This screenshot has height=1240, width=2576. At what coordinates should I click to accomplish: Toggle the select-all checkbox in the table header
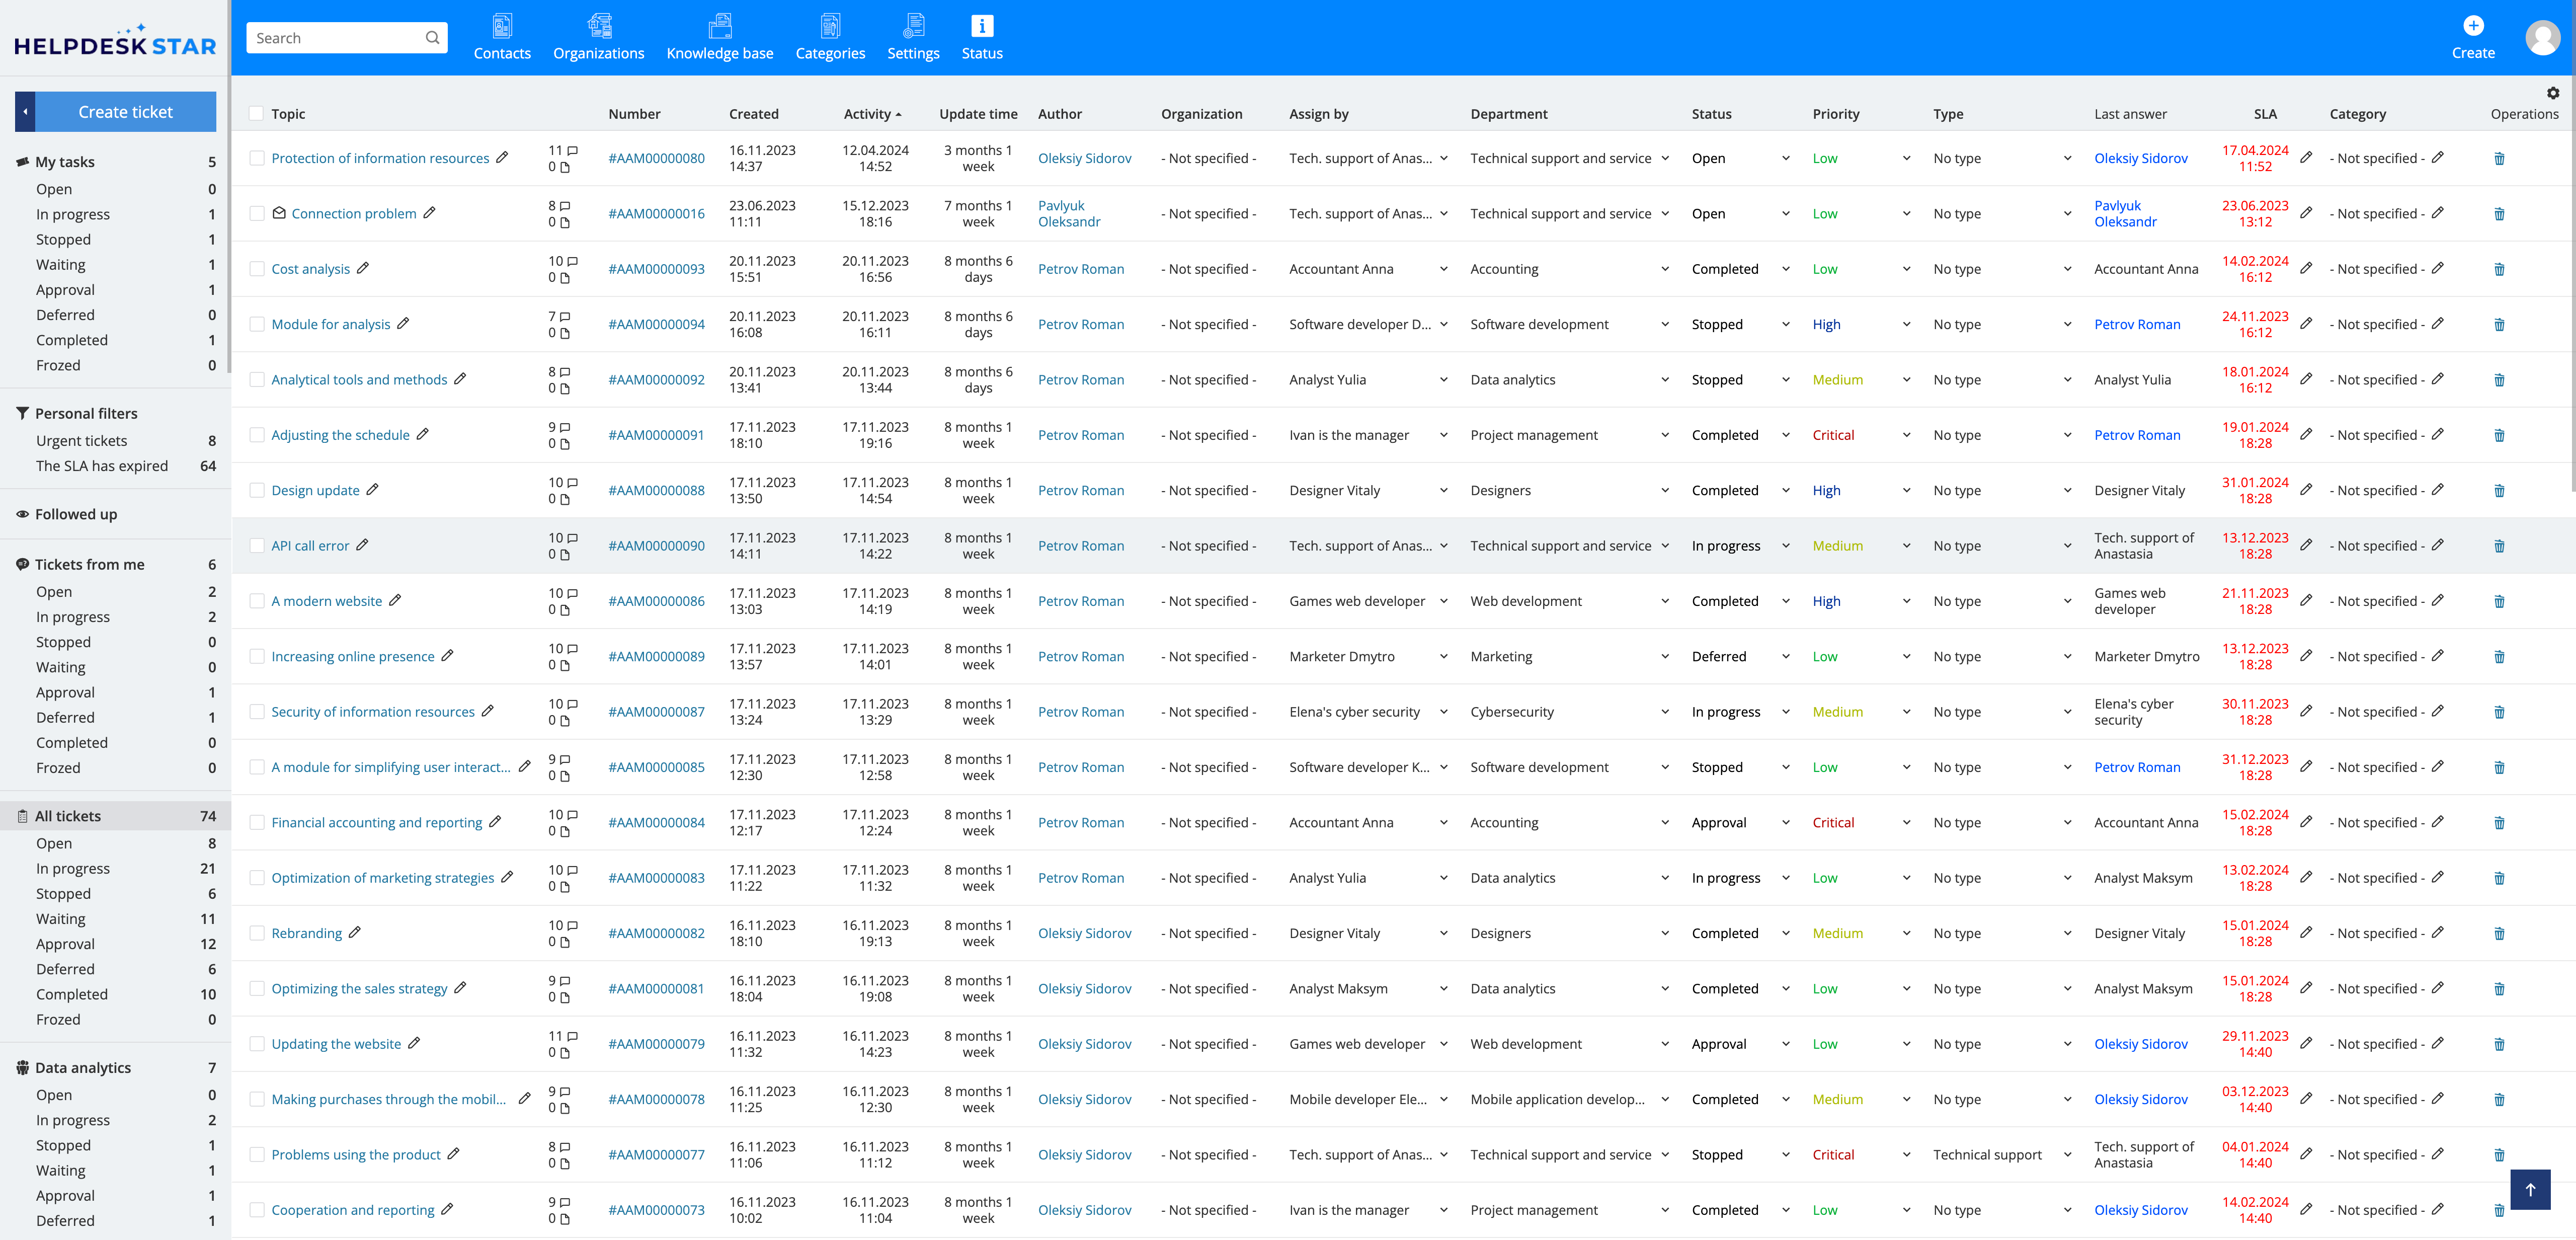click(257, 114)
